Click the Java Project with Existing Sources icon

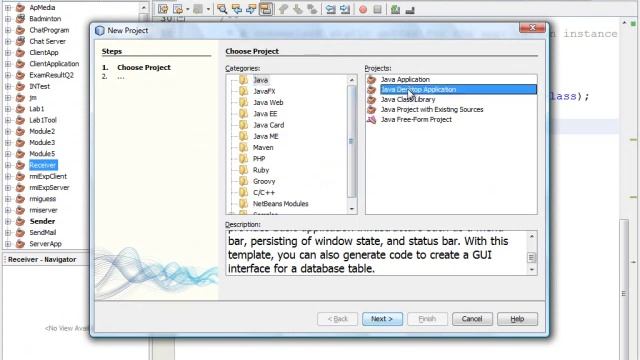[371, 109]
